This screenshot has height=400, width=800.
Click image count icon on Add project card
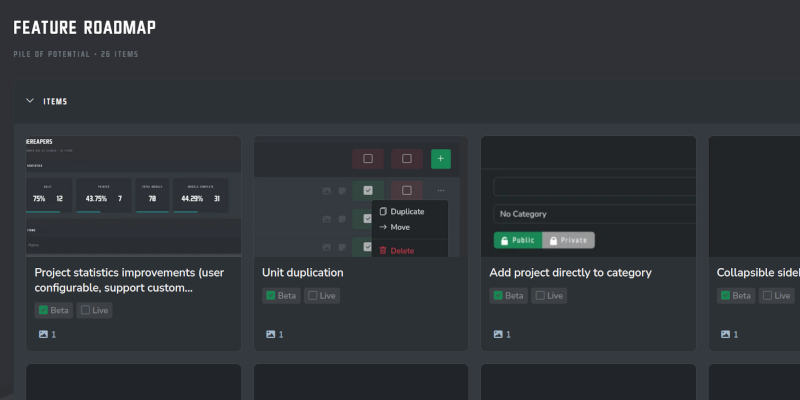498,334
